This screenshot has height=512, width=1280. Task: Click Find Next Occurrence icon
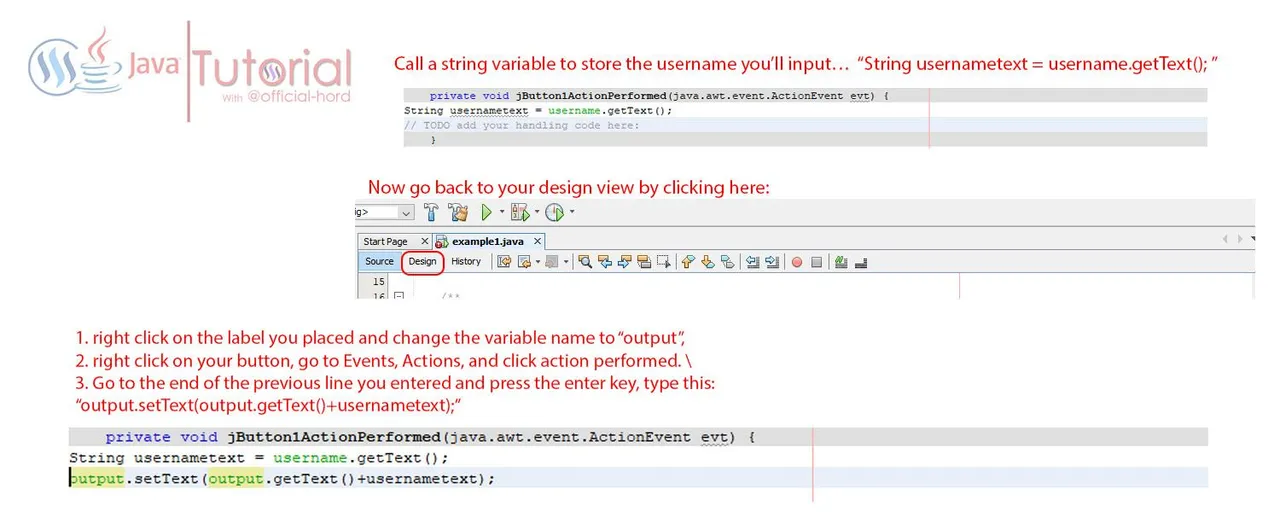pyautogui.click(x=624, y=261)
